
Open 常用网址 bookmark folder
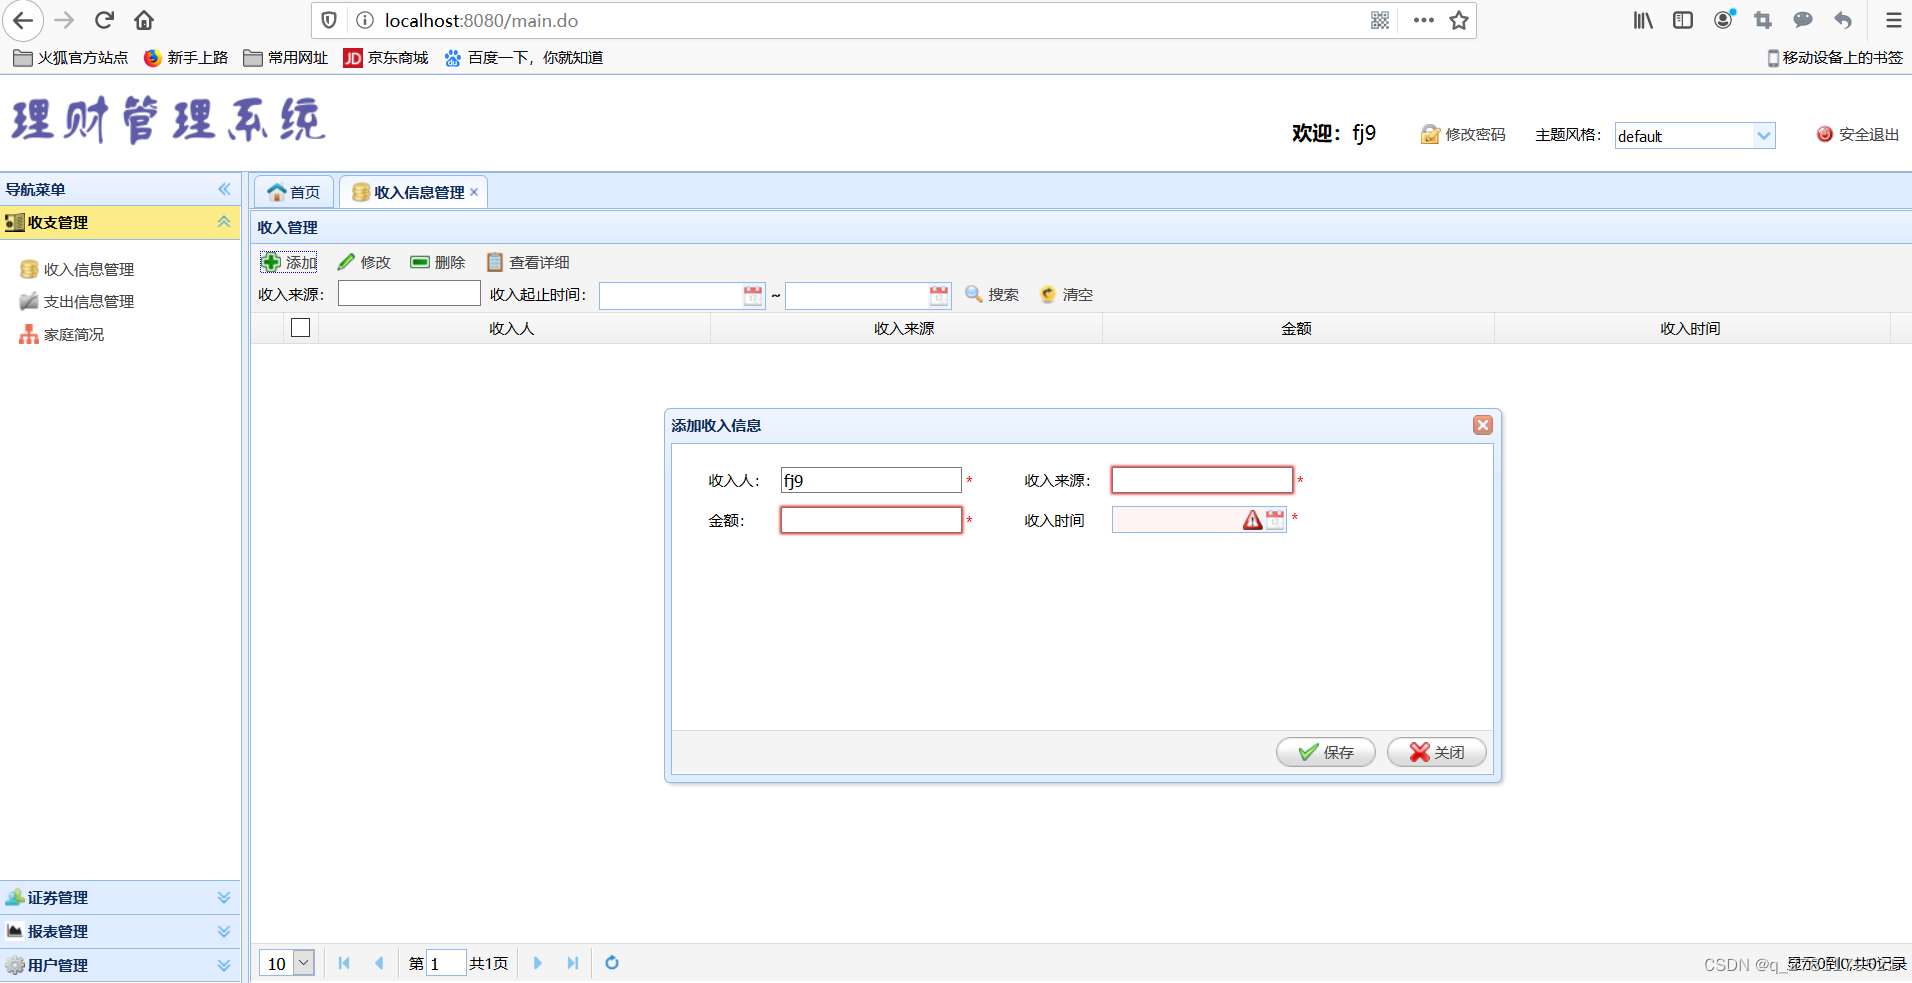click(286, 58)
